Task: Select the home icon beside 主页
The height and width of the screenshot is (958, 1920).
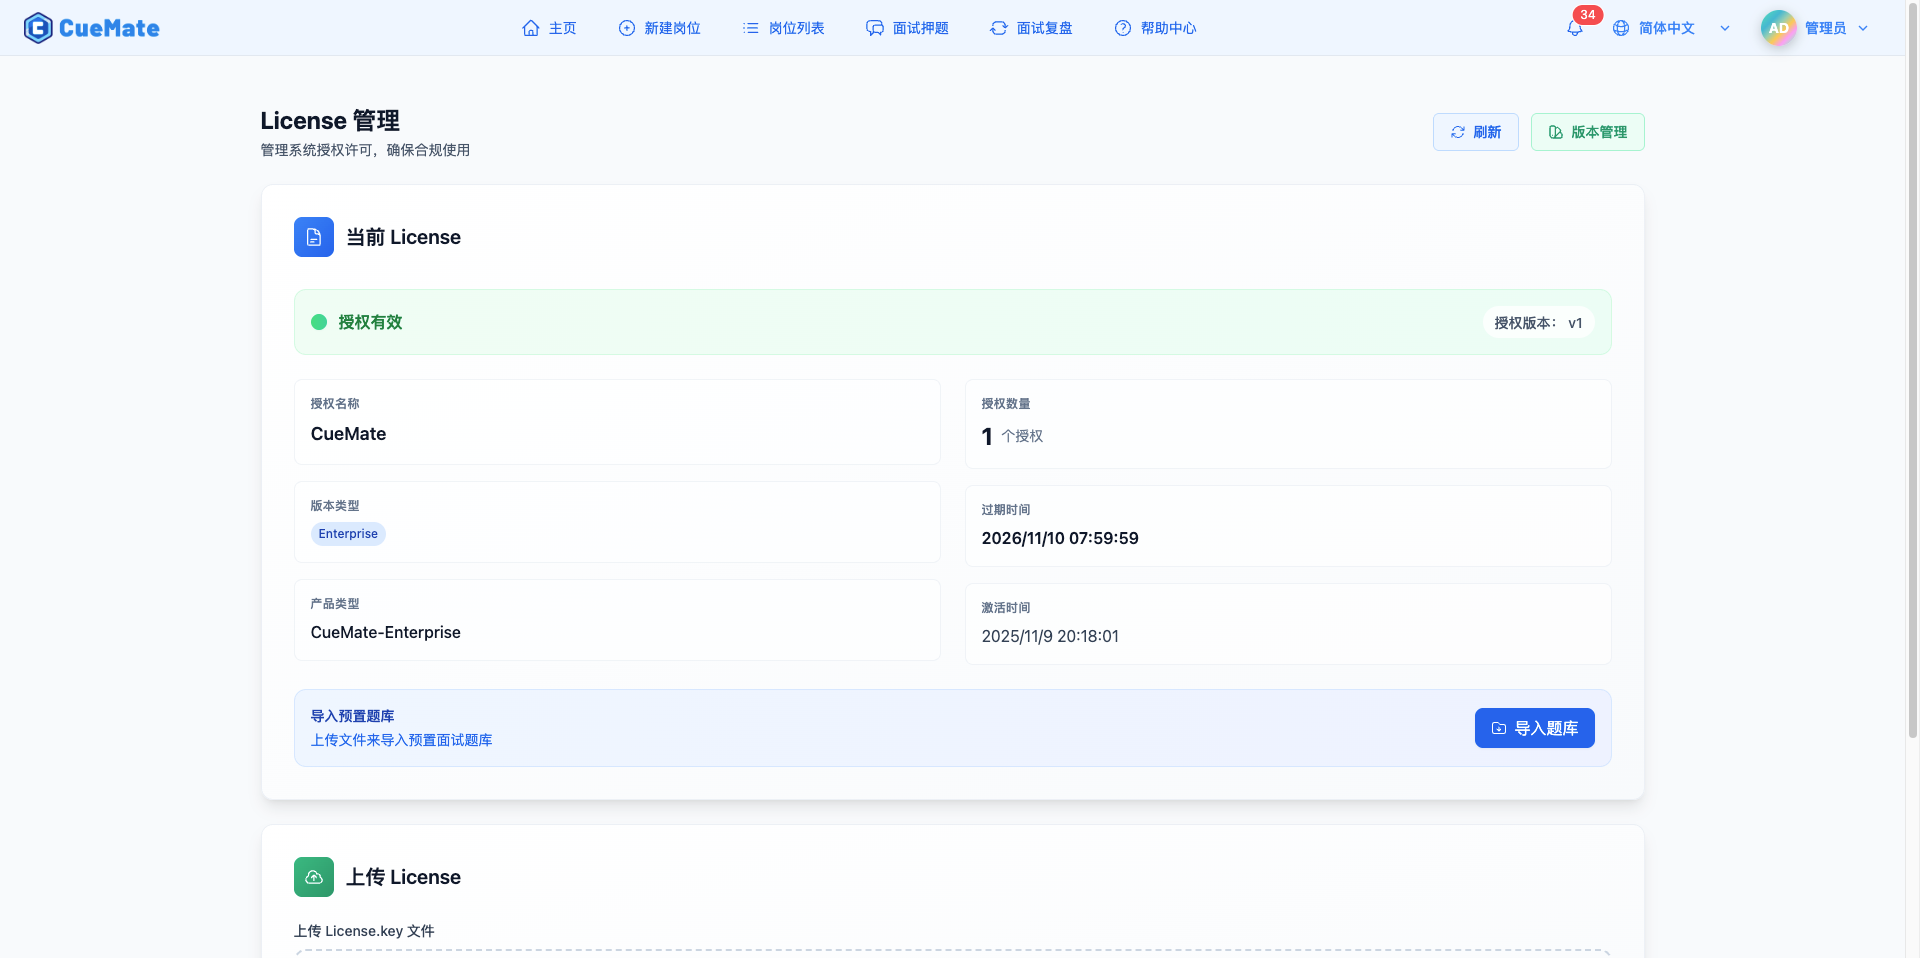Action: tap(531, 28)
